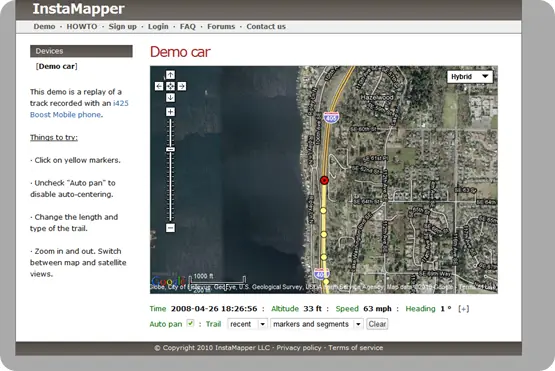The height and width of the screenshot is (371, 555).
Task: Open the Privacy policy link
Action: click(299, 348)
